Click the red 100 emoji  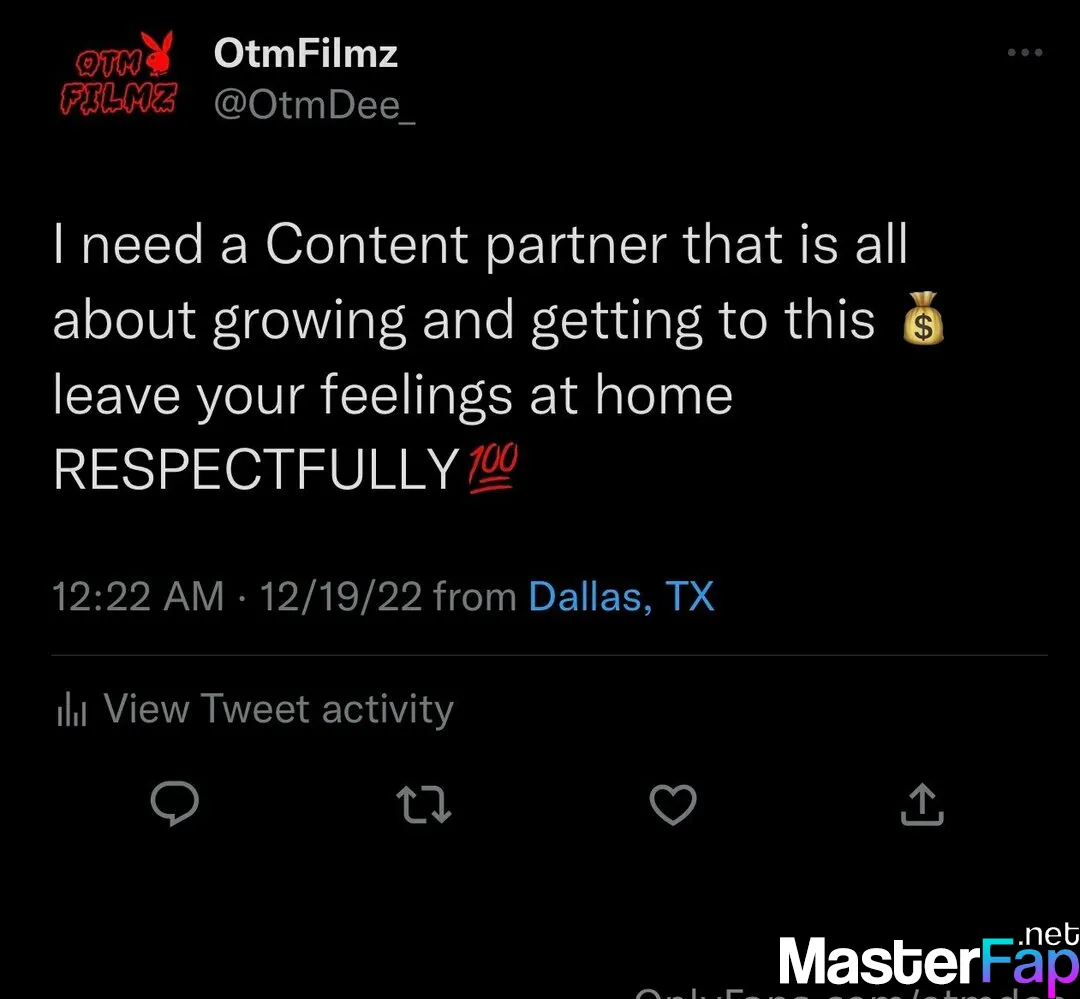[492, 468]
